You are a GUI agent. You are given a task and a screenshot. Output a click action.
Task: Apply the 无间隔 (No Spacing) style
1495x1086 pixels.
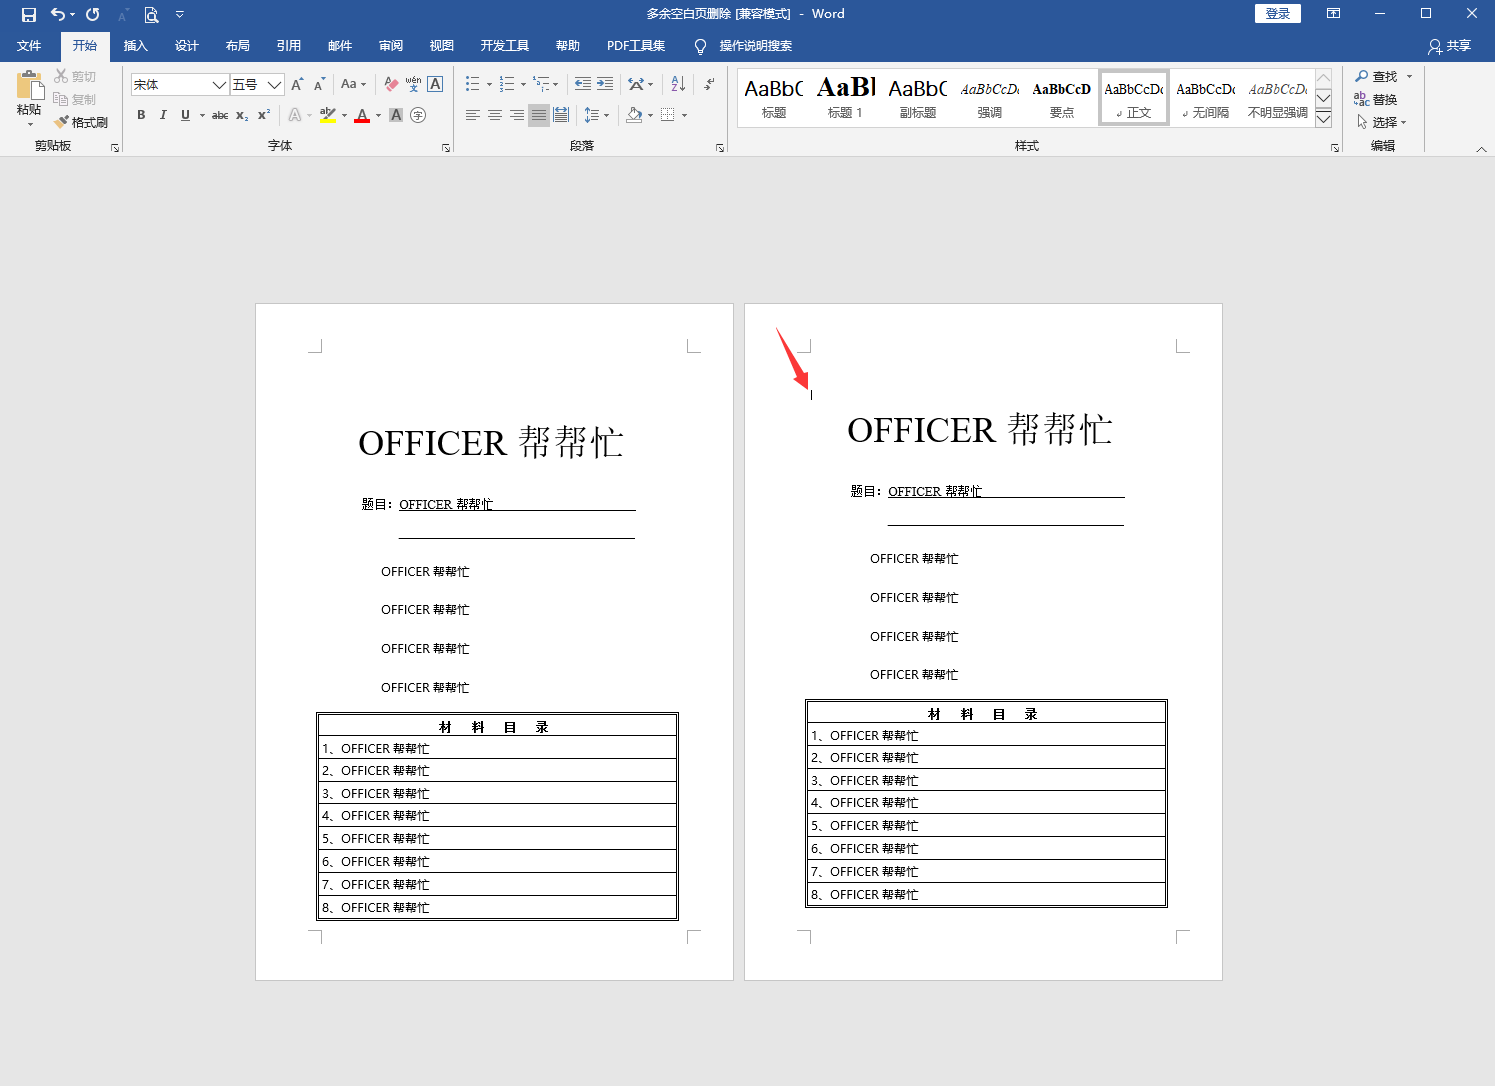[1205, 98]
